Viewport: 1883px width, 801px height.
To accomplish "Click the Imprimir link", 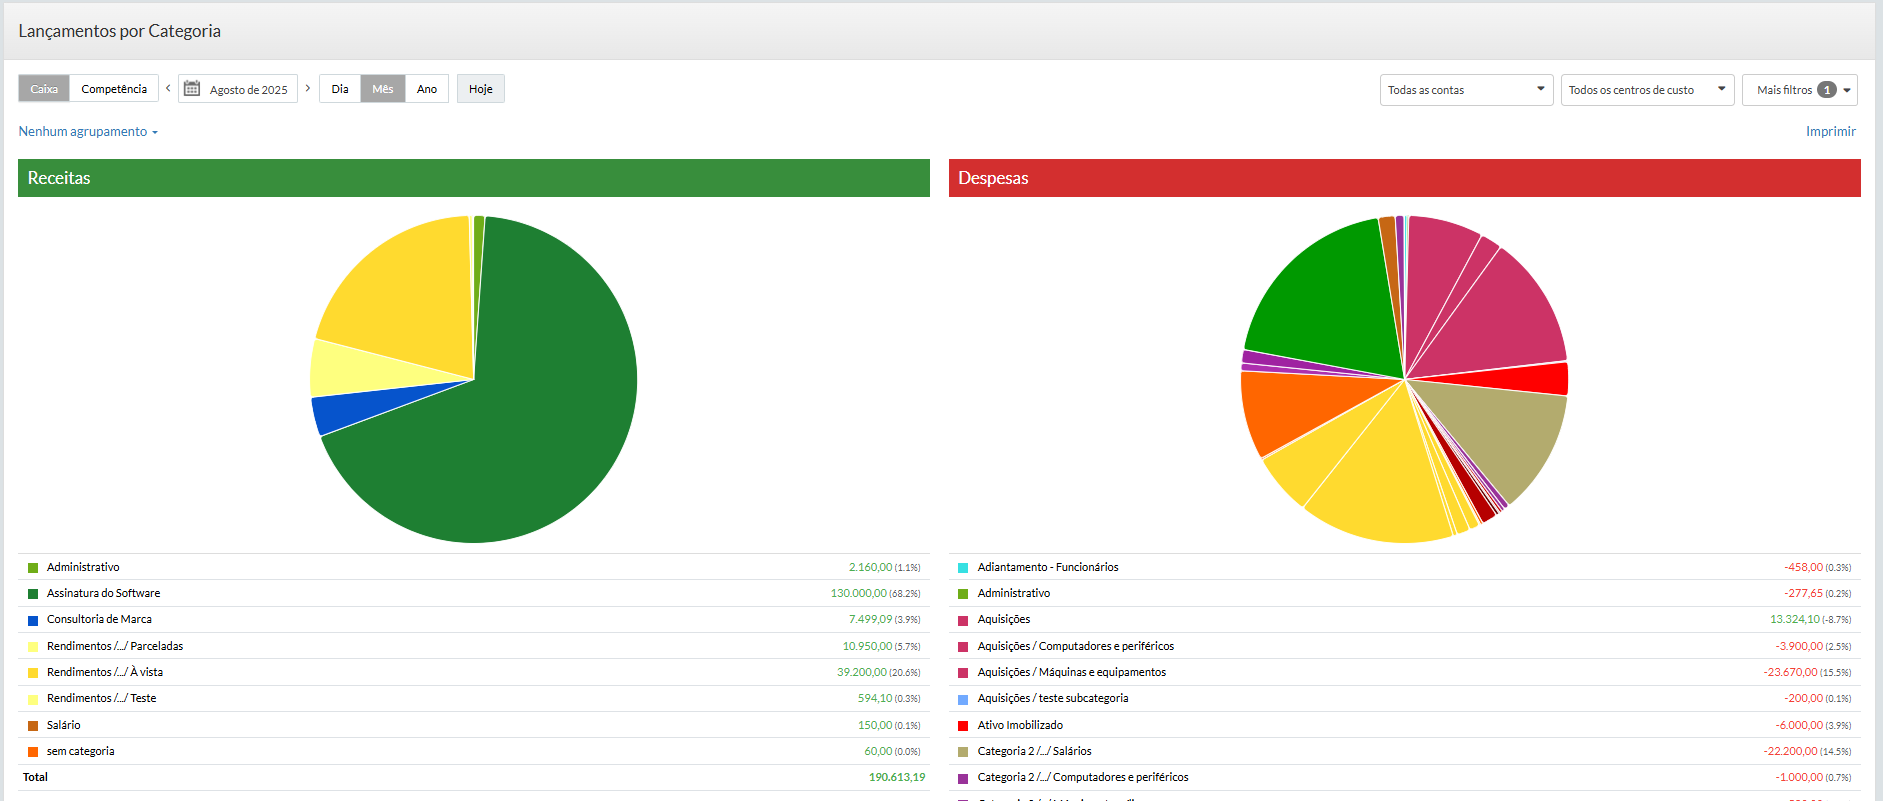I will coord(1830,131).
